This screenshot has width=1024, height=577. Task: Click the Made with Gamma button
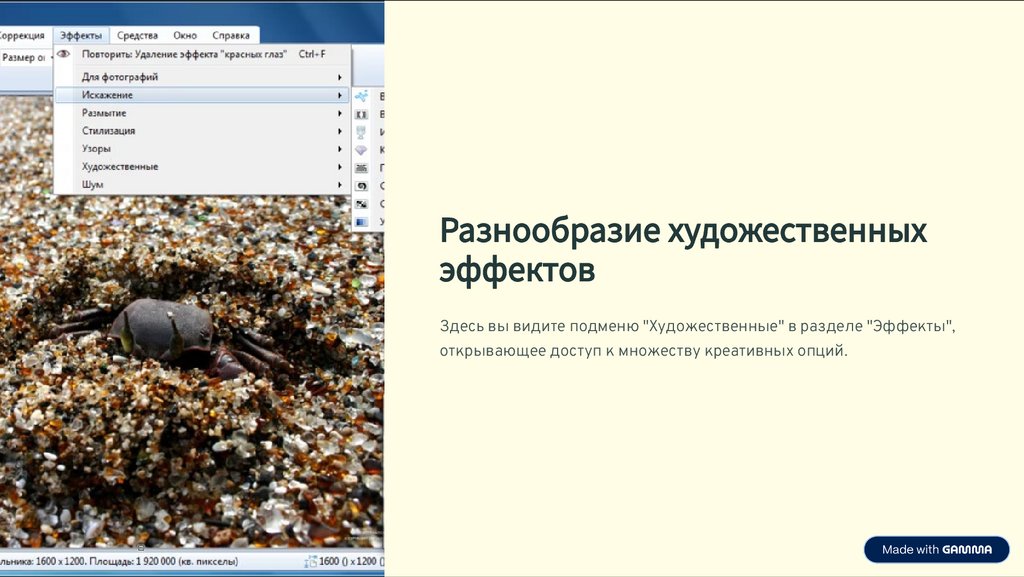[x=936, y=549]
